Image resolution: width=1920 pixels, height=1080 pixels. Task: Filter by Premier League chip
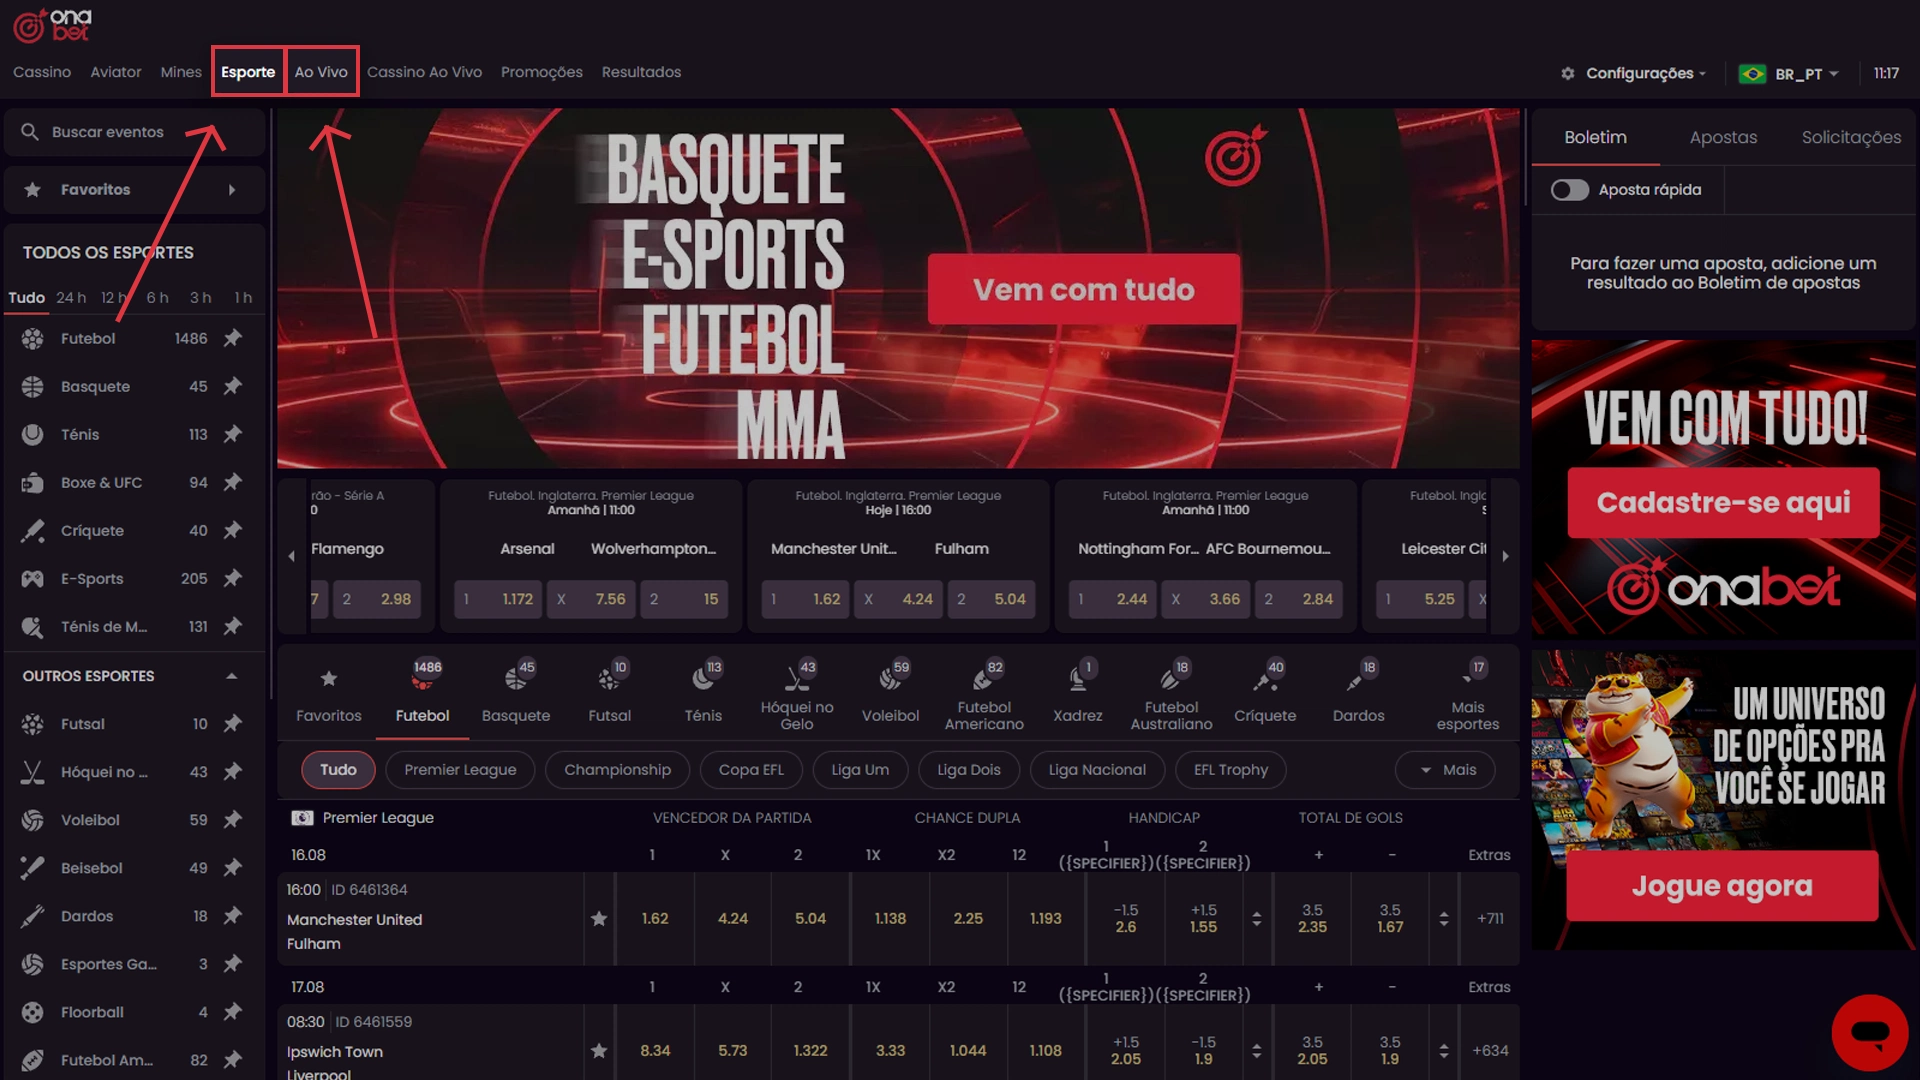(460, 770)
